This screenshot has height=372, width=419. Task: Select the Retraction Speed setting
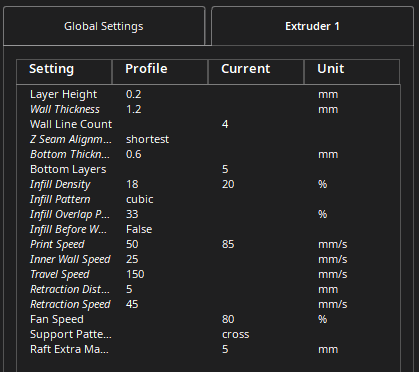tap(208, 304)
